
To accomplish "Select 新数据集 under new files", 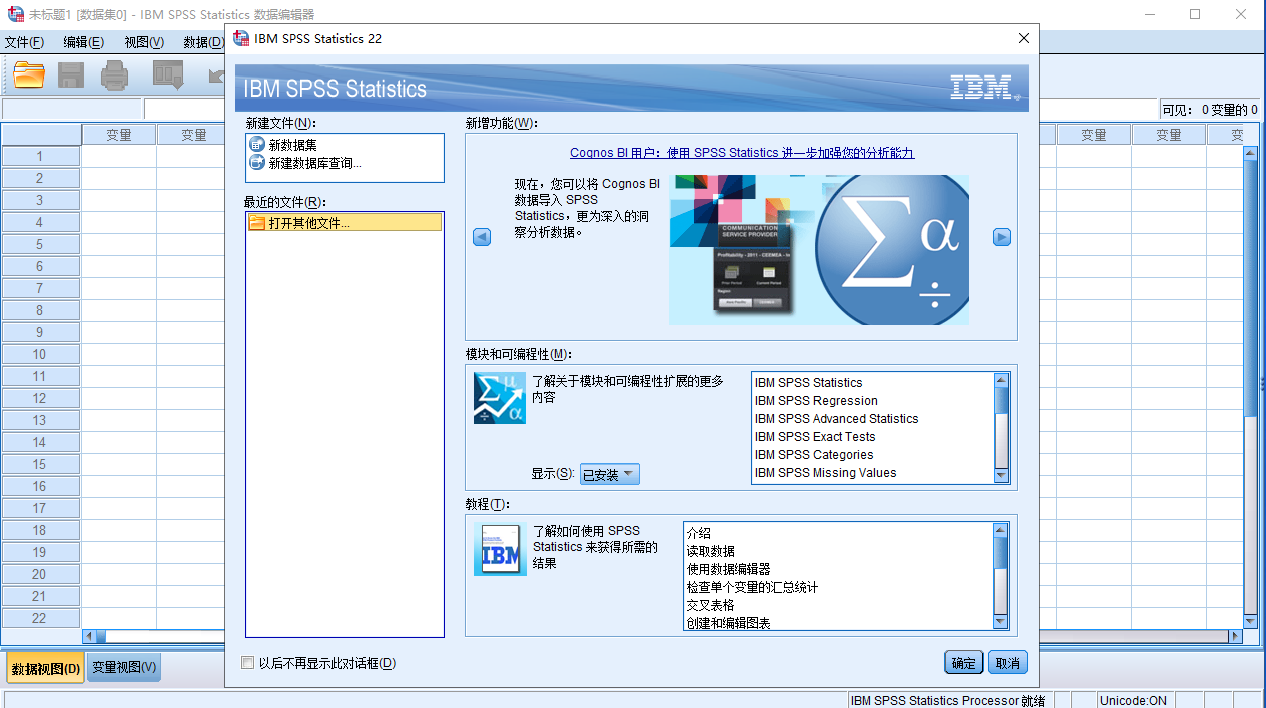I will pyautogui.click(x=292, y=145).
